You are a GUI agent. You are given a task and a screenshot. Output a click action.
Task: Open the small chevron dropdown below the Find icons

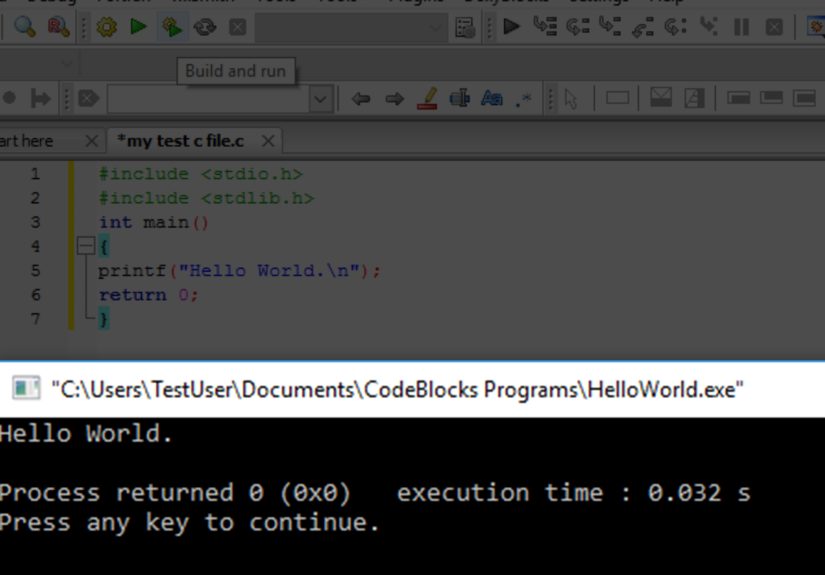pyautogui.click(x=67, y=64)
